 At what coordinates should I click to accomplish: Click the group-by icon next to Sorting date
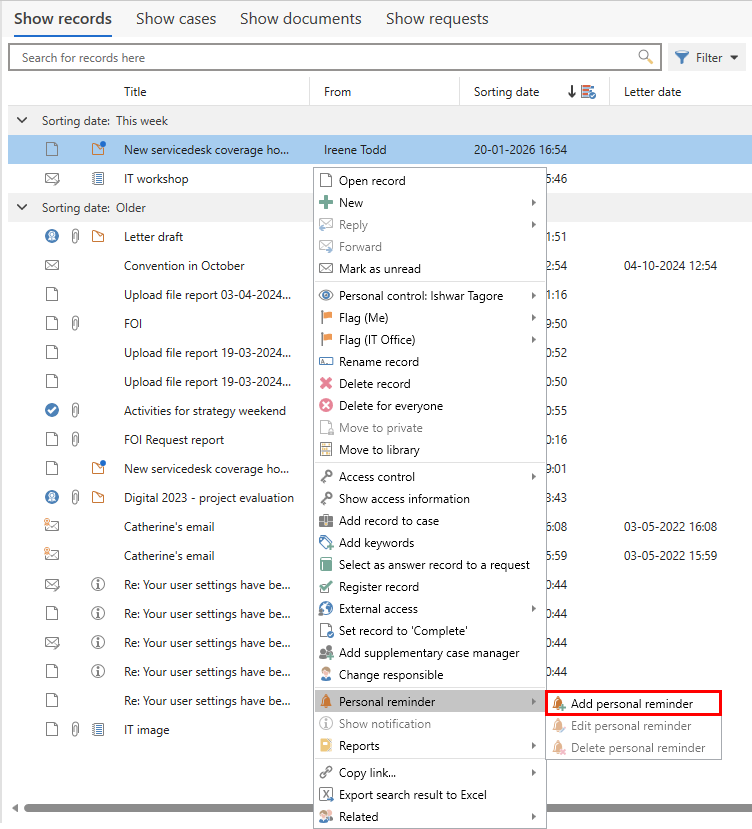click(x=589, y=92)
